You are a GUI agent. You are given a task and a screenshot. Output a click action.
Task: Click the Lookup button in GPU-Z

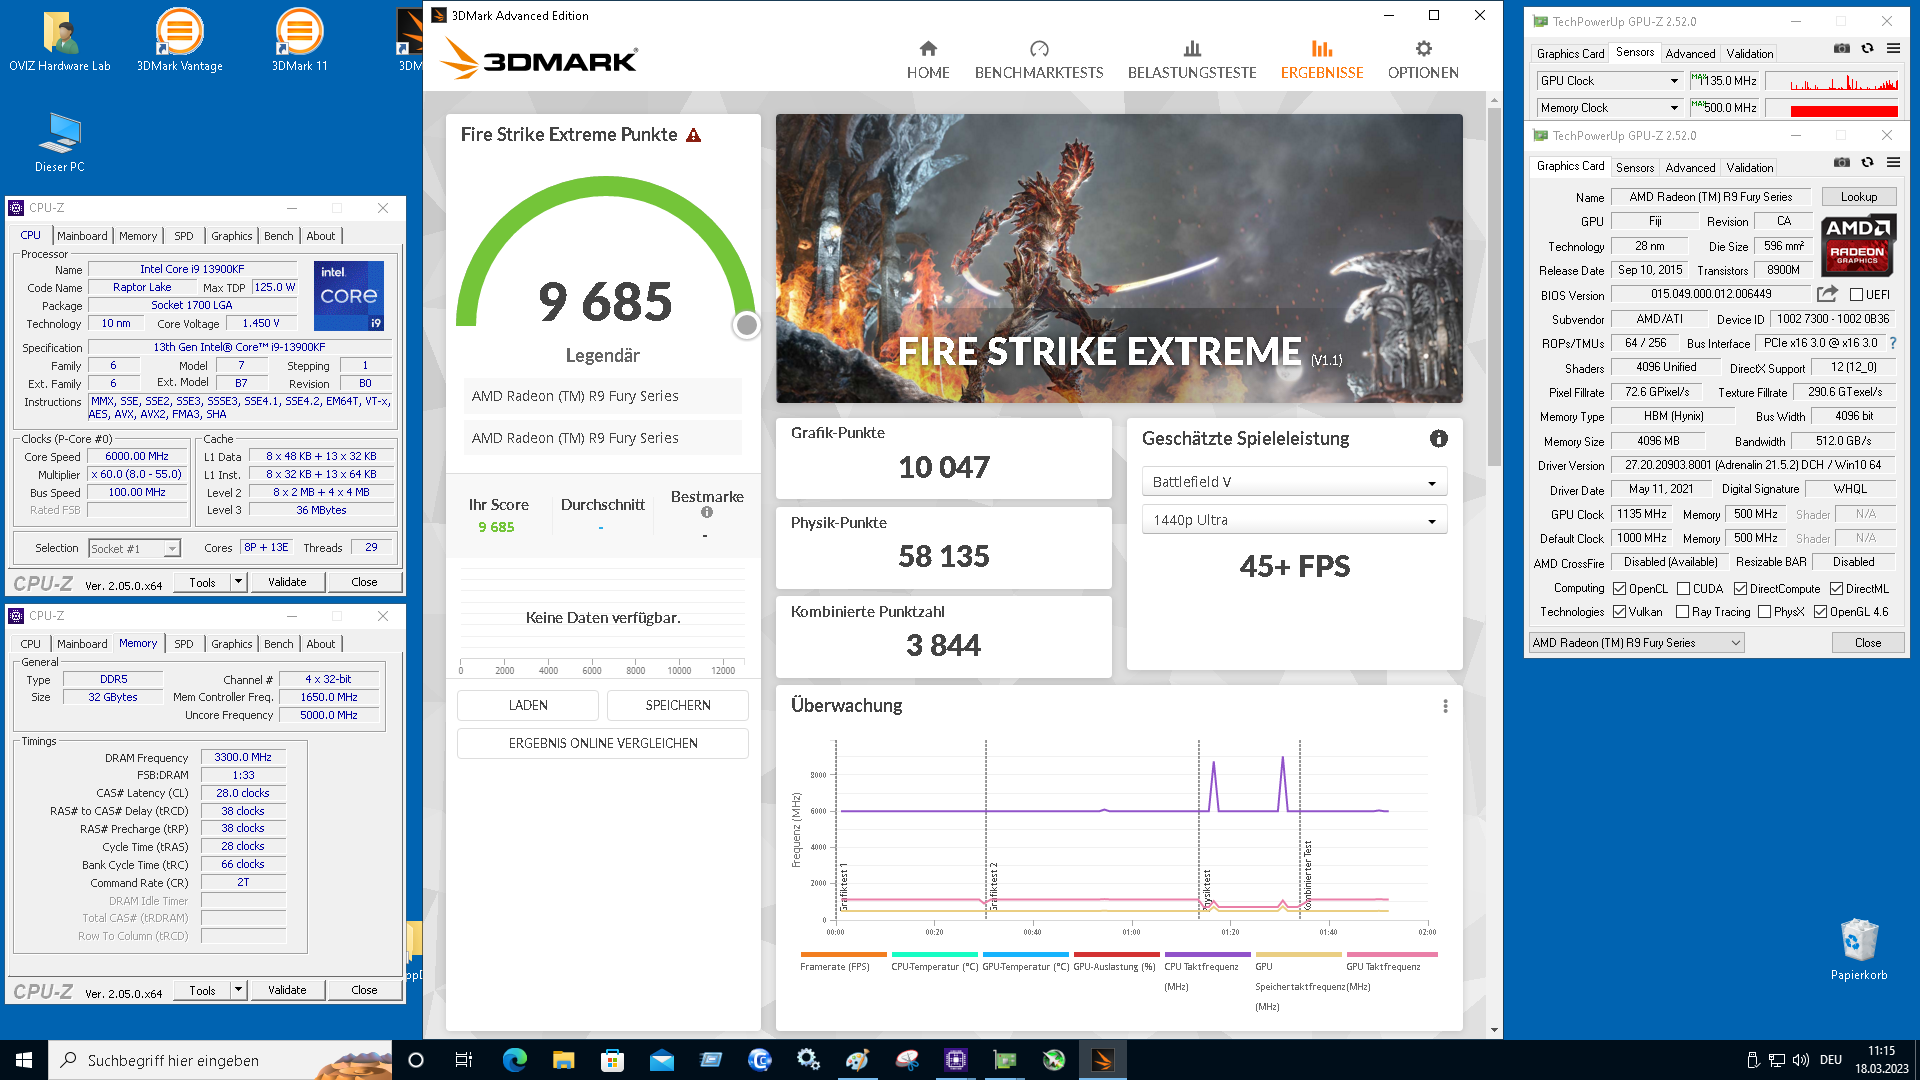coord(1859,197)
